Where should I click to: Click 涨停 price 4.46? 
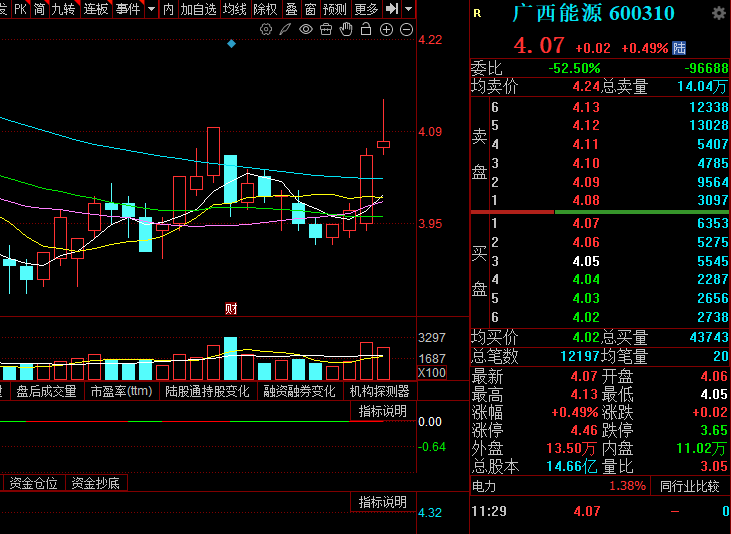[x=584, y=430]
